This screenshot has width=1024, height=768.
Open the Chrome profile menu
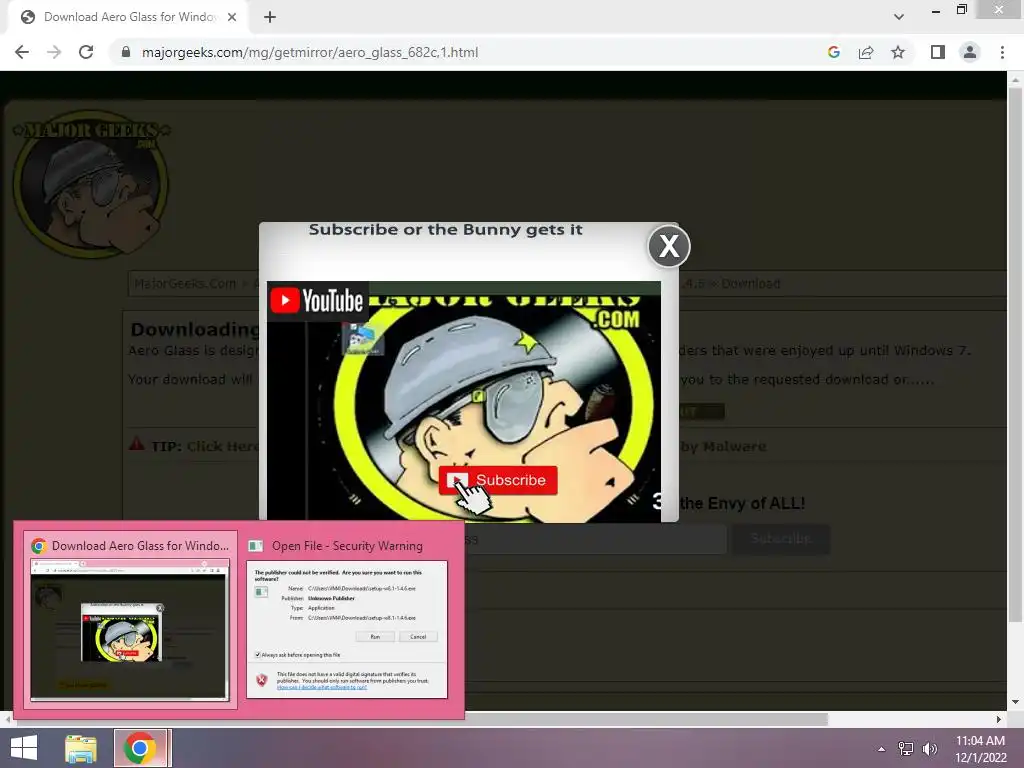(970, 52)
